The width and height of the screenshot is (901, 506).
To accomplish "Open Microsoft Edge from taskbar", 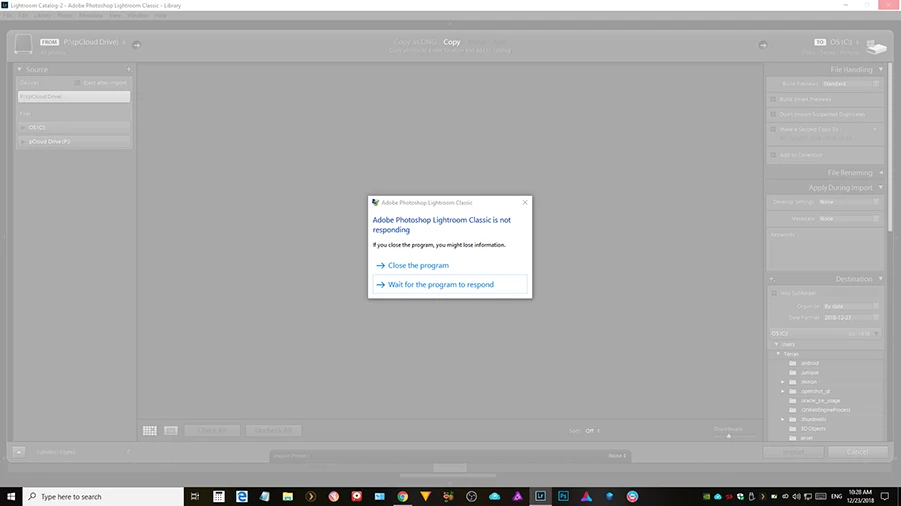I will pyautogui.click(x=242, y=496).
